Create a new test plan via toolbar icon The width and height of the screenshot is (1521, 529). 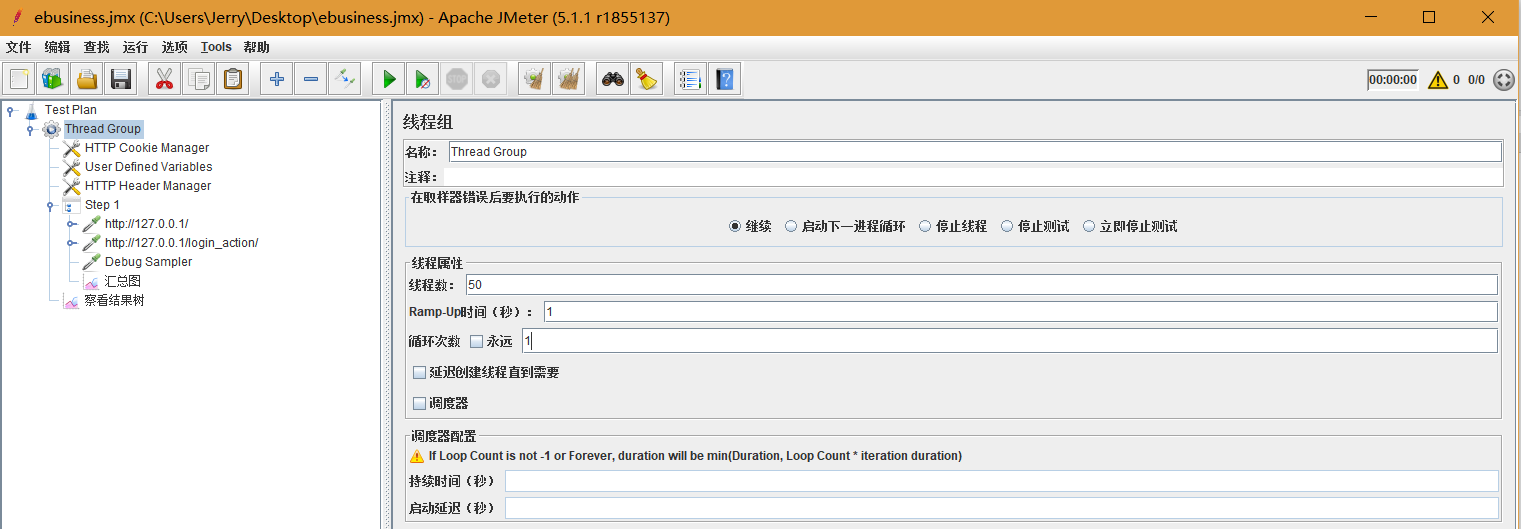(x=20, y=79)
